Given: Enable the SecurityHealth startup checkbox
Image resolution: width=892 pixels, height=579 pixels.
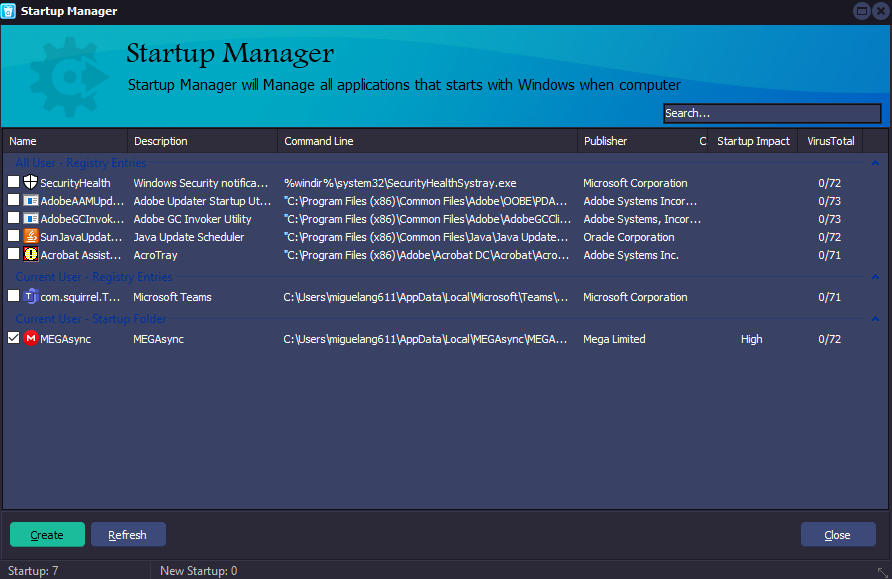Looking at the screenshot, I should tap(13, 183).
